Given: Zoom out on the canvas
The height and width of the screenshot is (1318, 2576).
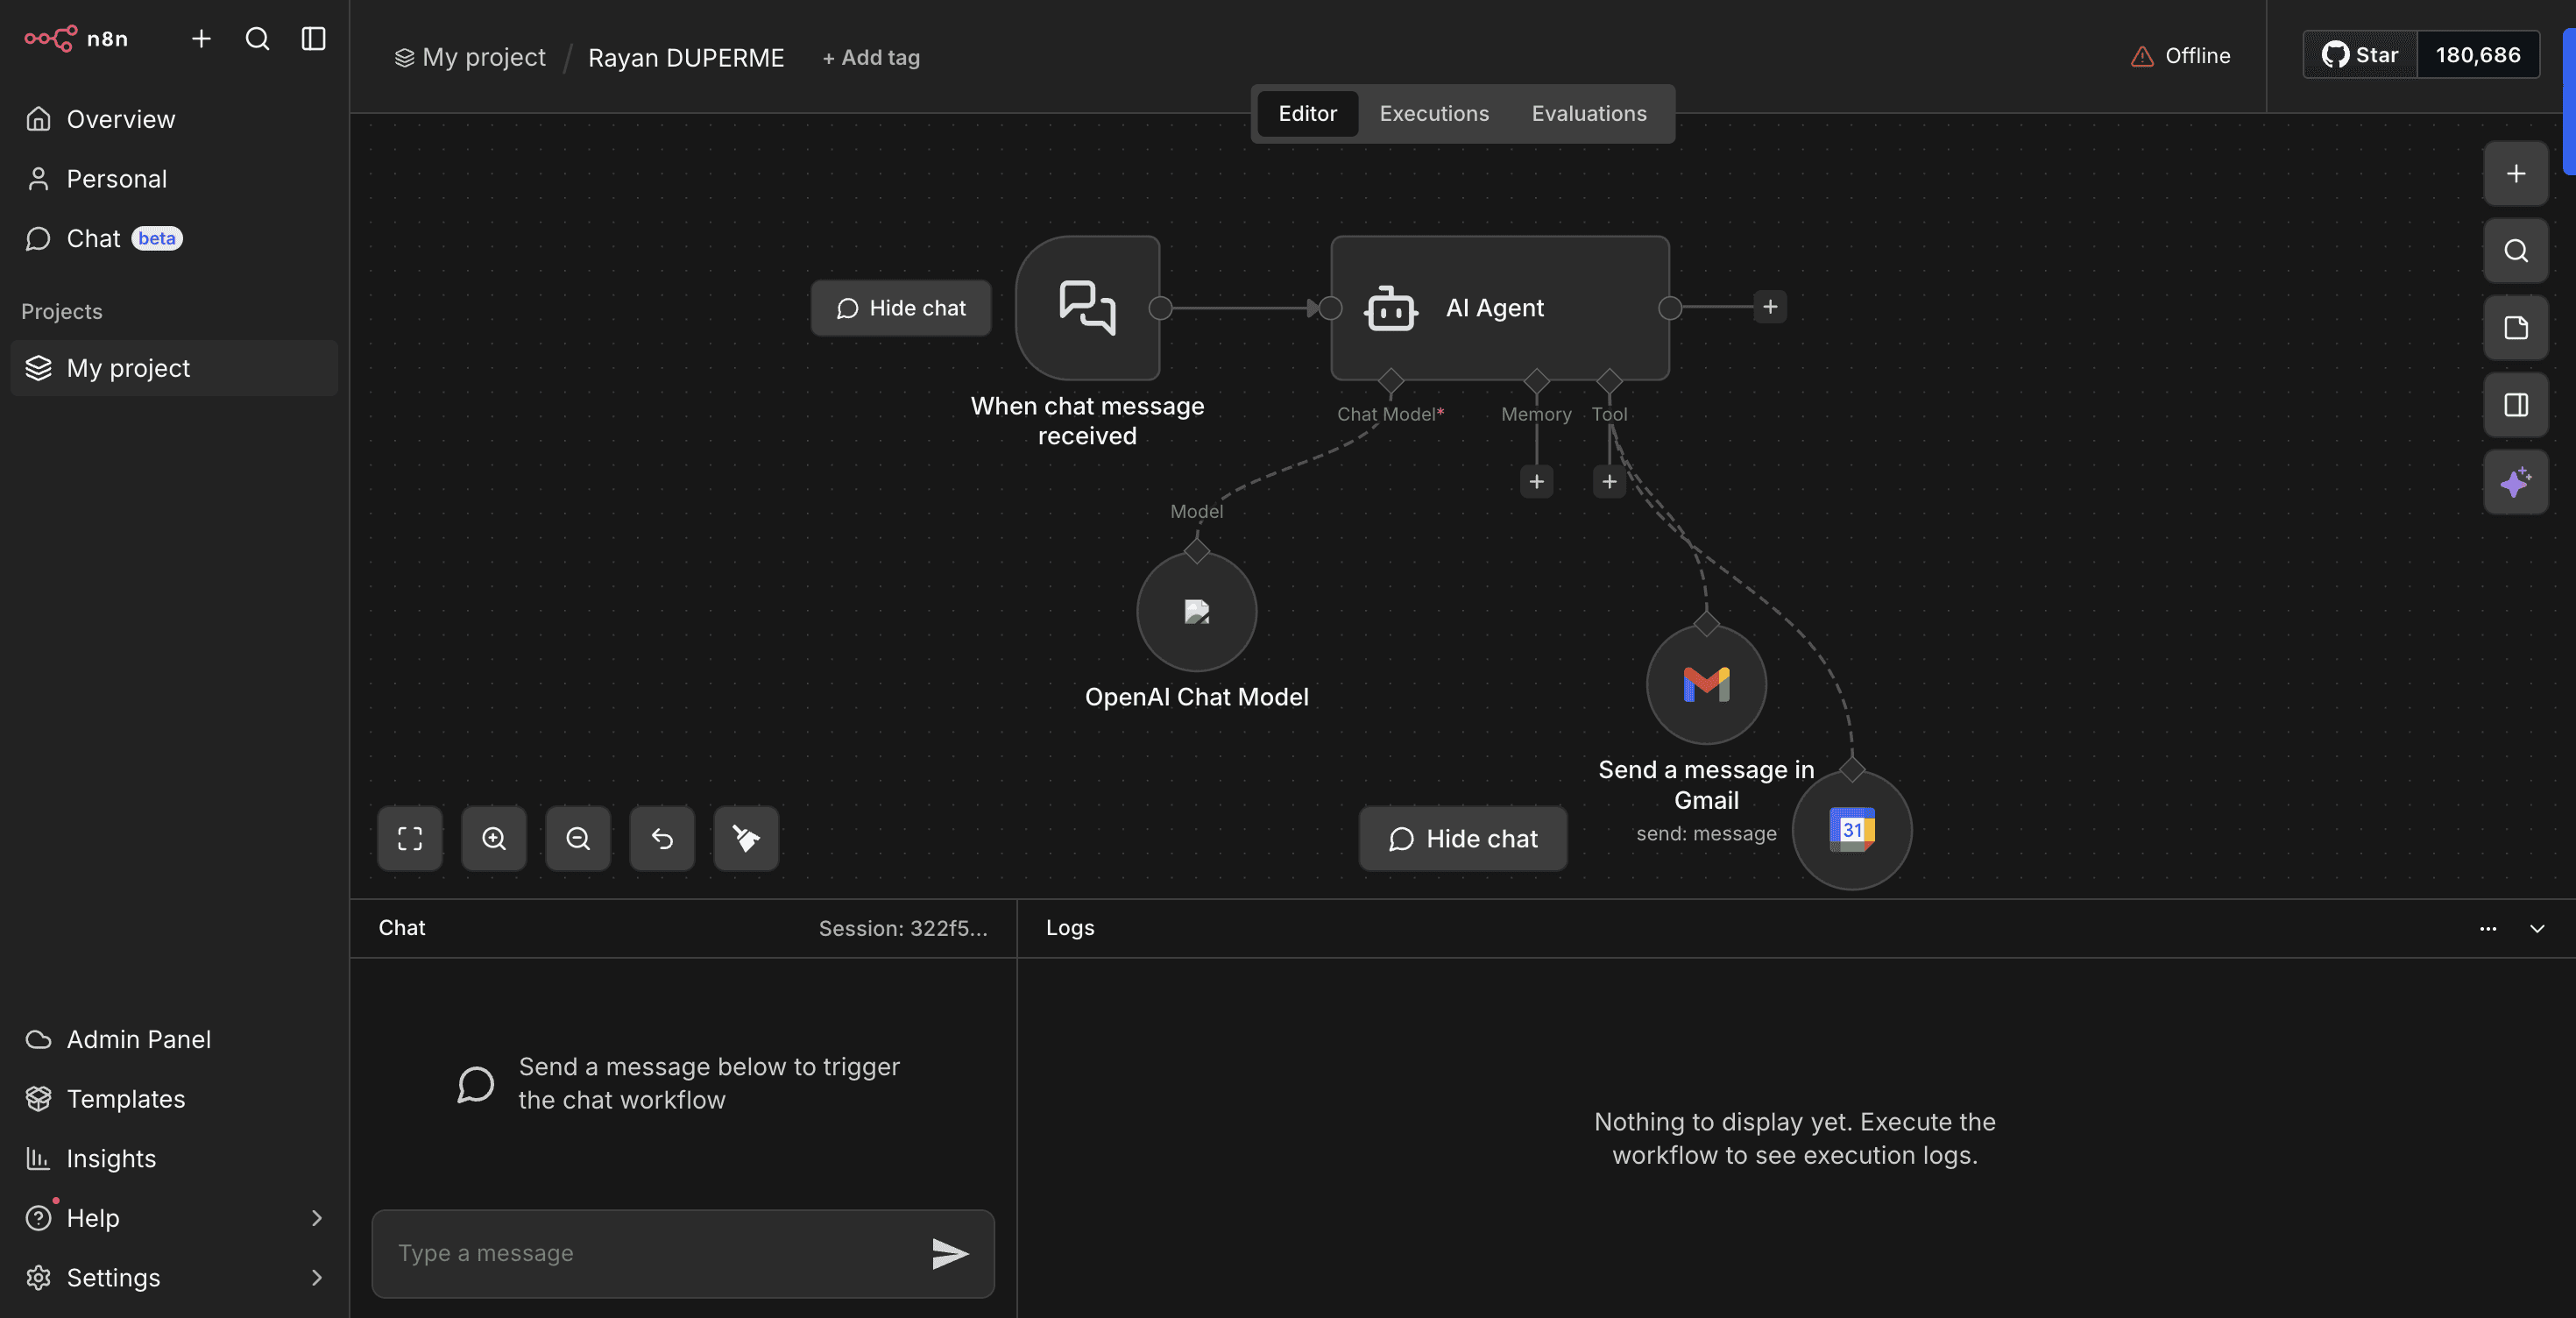Looking at the screenshot, I should pos(578,838).
